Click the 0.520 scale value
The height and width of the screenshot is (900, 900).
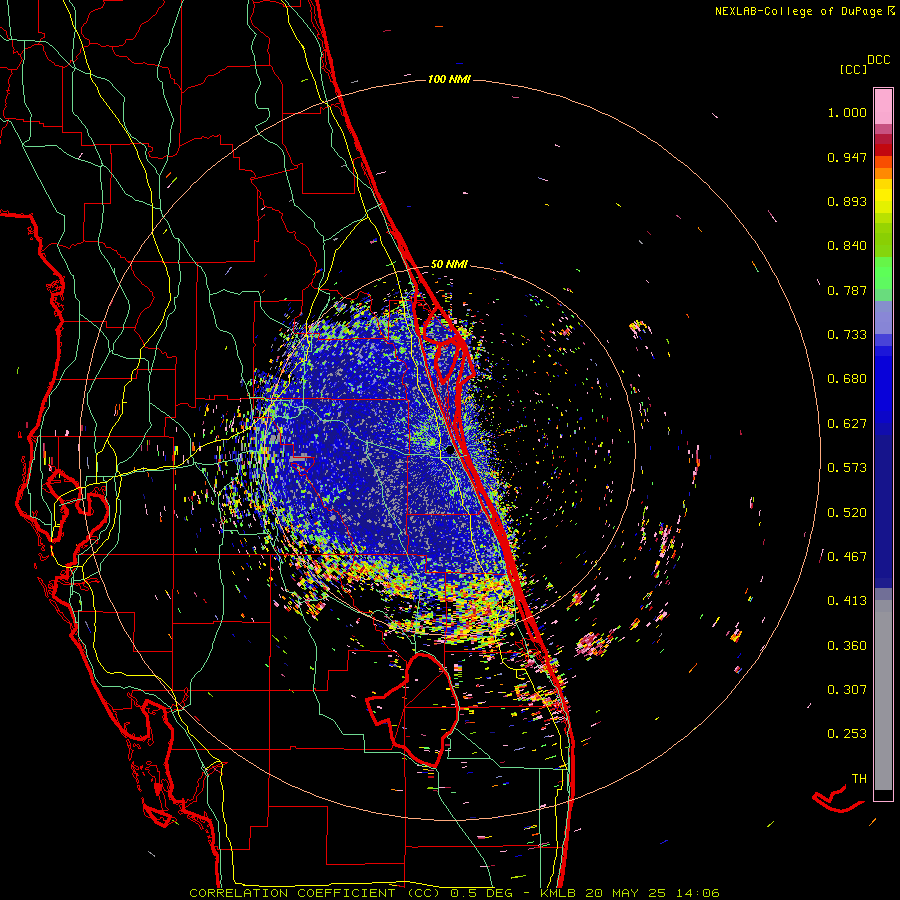pyautogui.click(x=847, y=513)
